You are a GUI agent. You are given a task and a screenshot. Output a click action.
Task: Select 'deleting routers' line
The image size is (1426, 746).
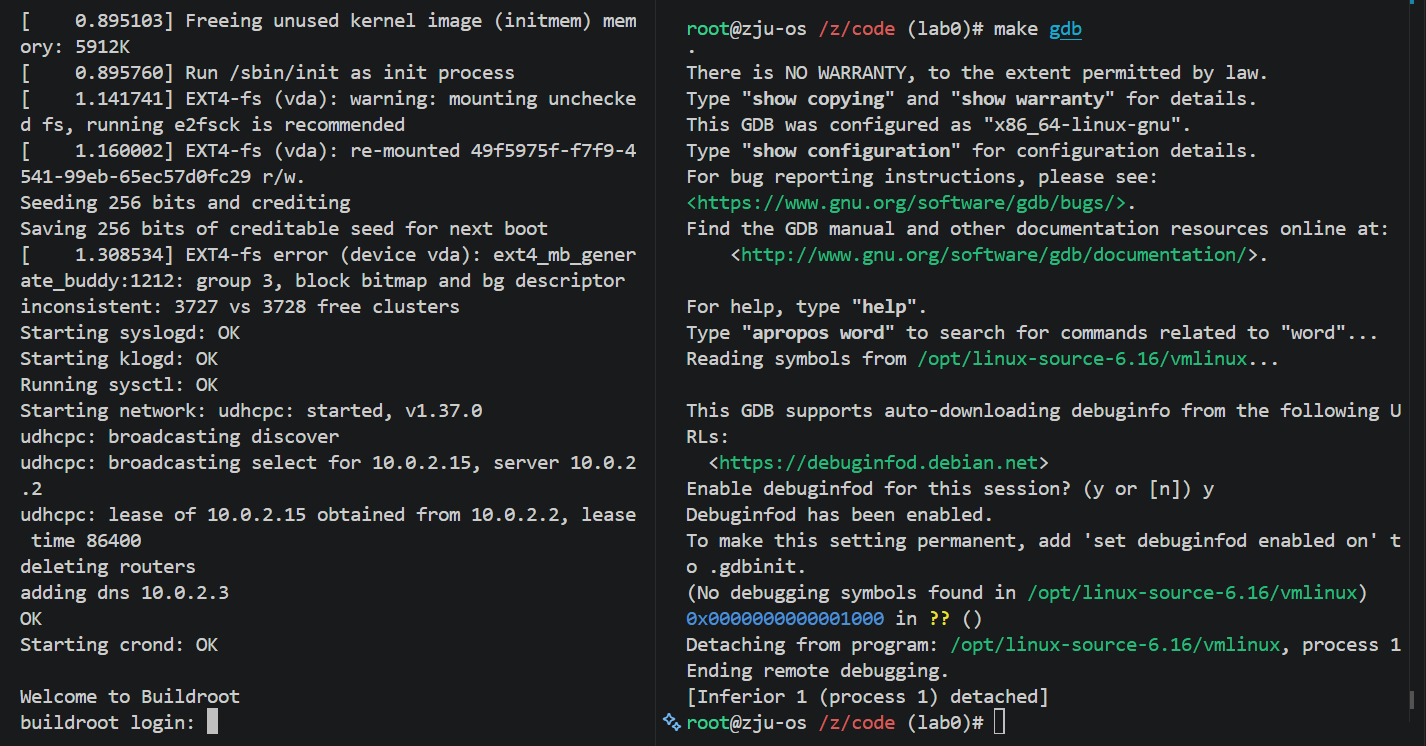pos(108,567)
